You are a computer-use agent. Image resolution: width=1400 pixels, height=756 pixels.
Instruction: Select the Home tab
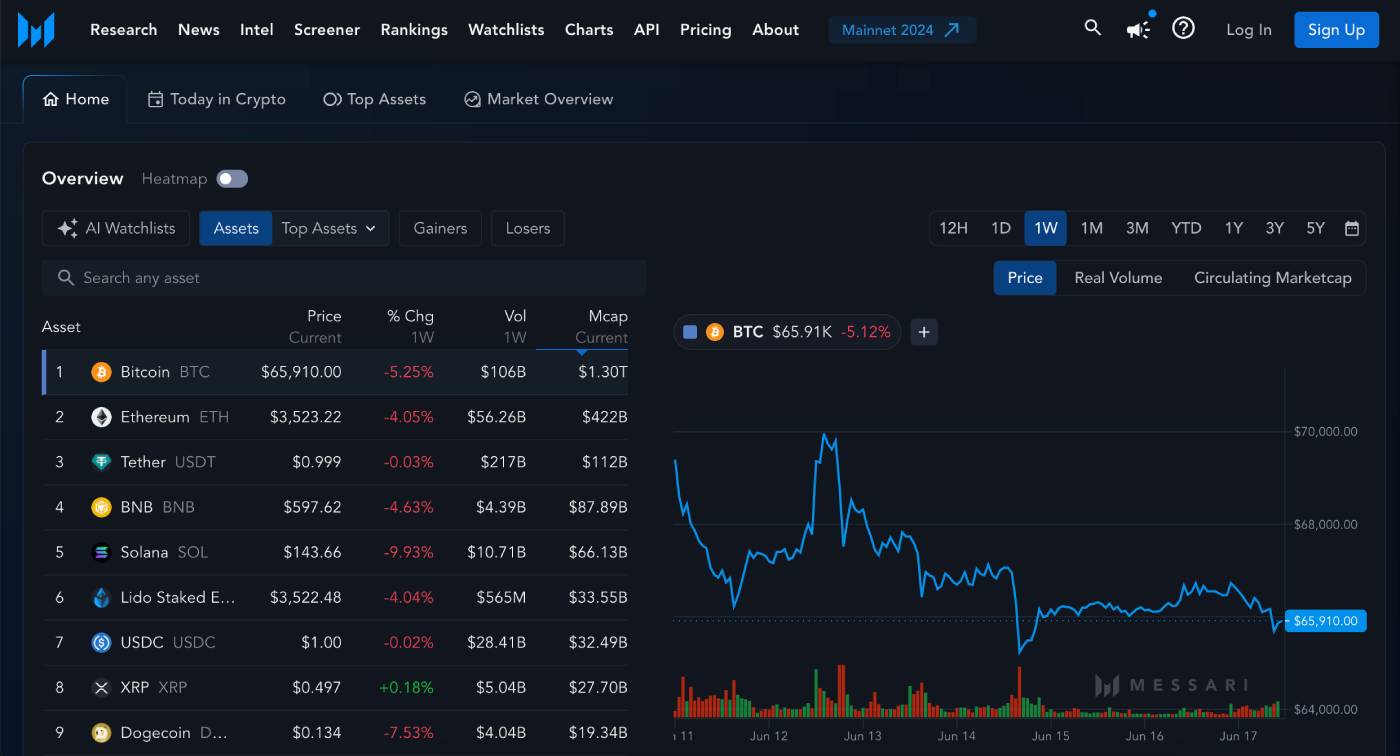tap(75, 99)
